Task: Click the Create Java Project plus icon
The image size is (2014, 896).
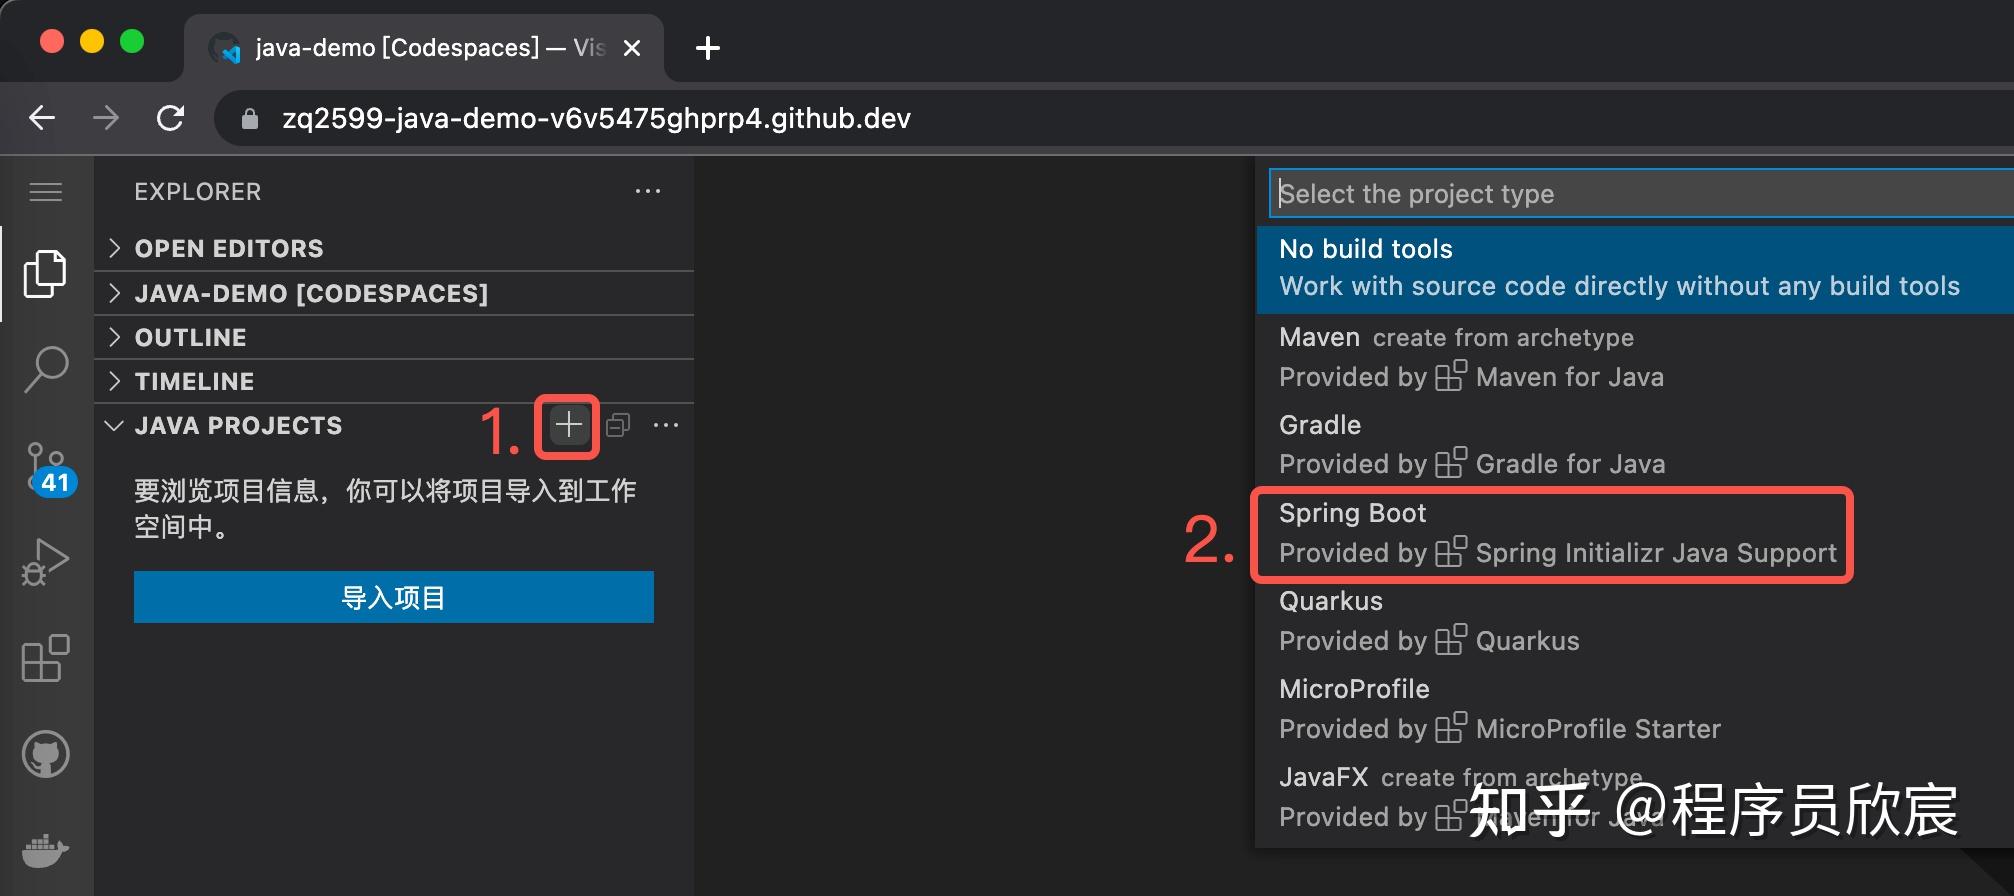Action: [568, 425]
